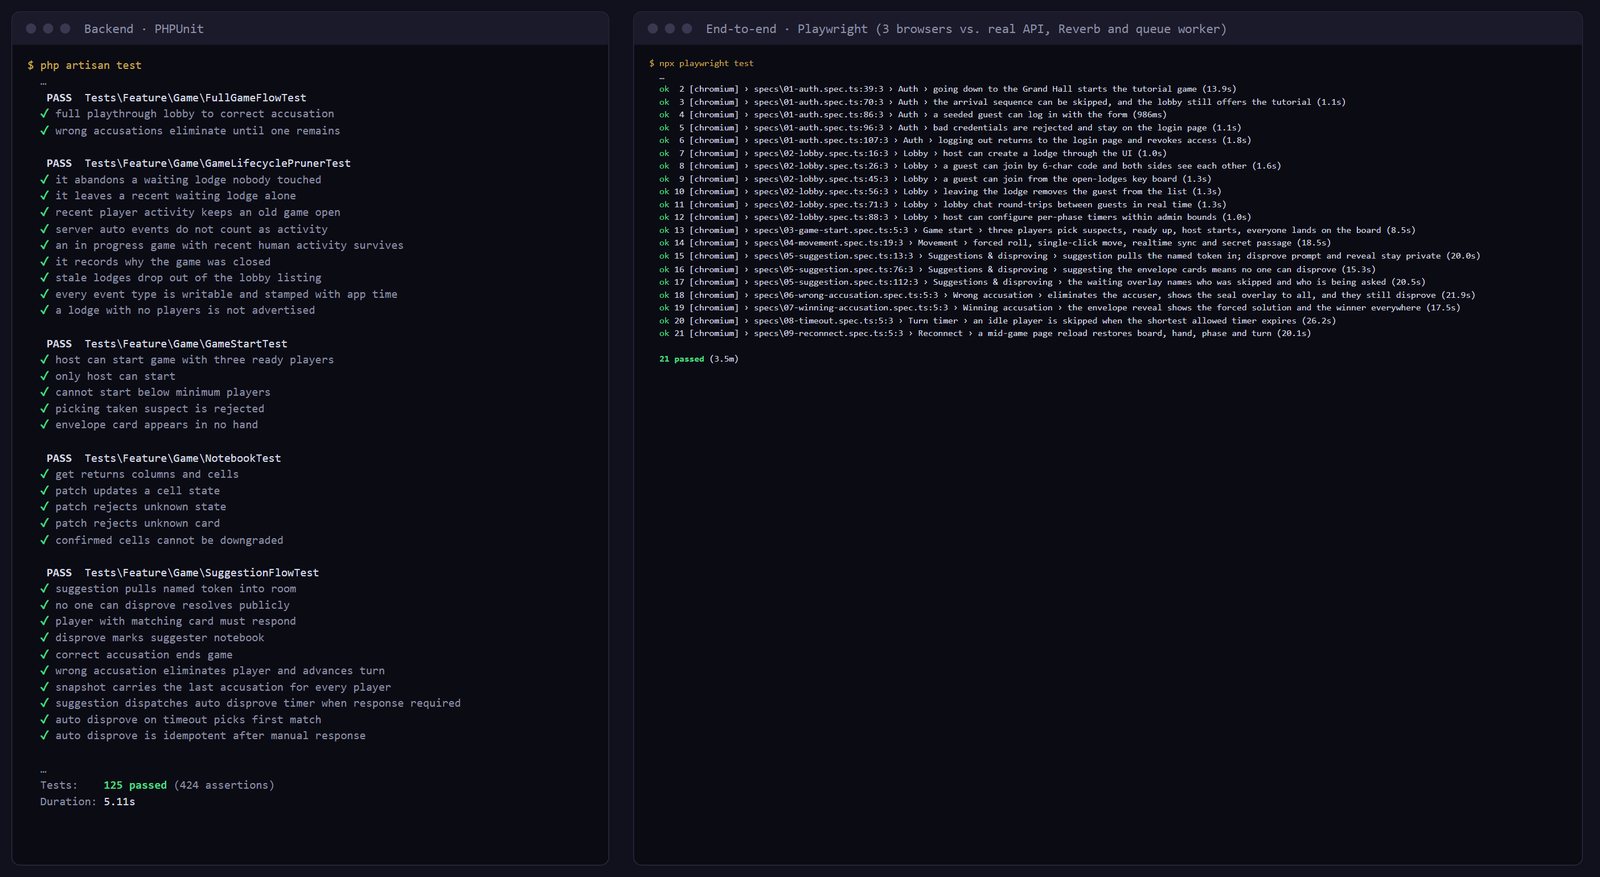Click the Playwright '21 passed' summary
The image size is (1600, 877).
point(681,359)
